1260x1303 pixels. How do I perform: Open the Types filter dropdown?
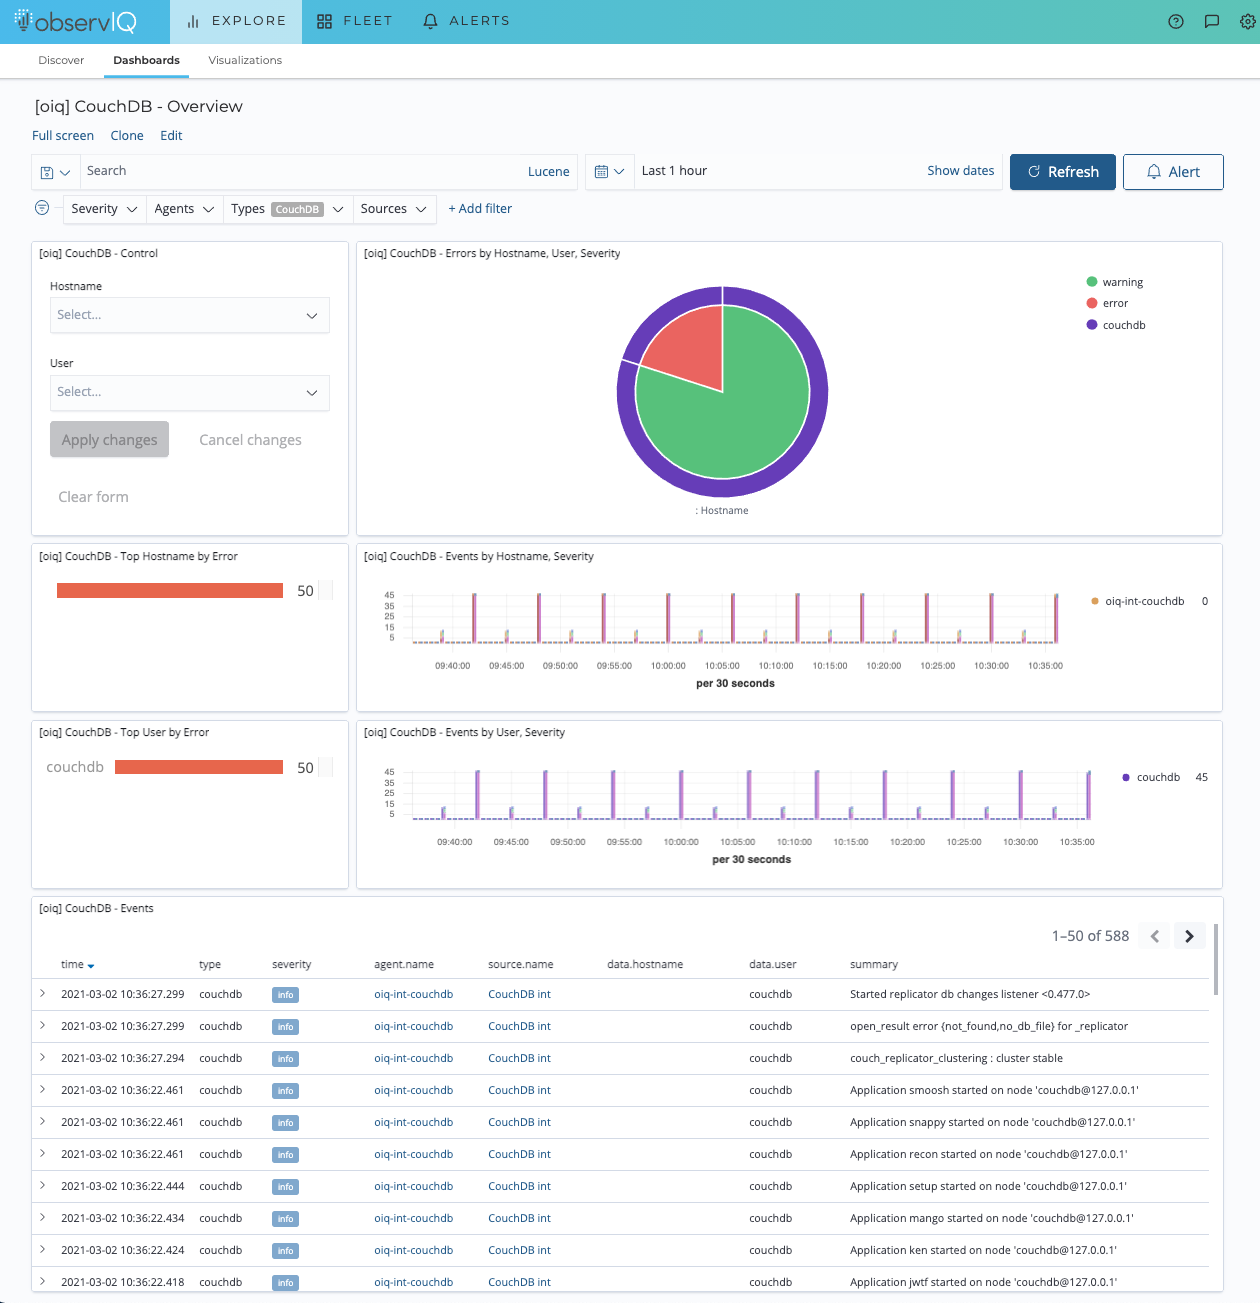(288, 209)
